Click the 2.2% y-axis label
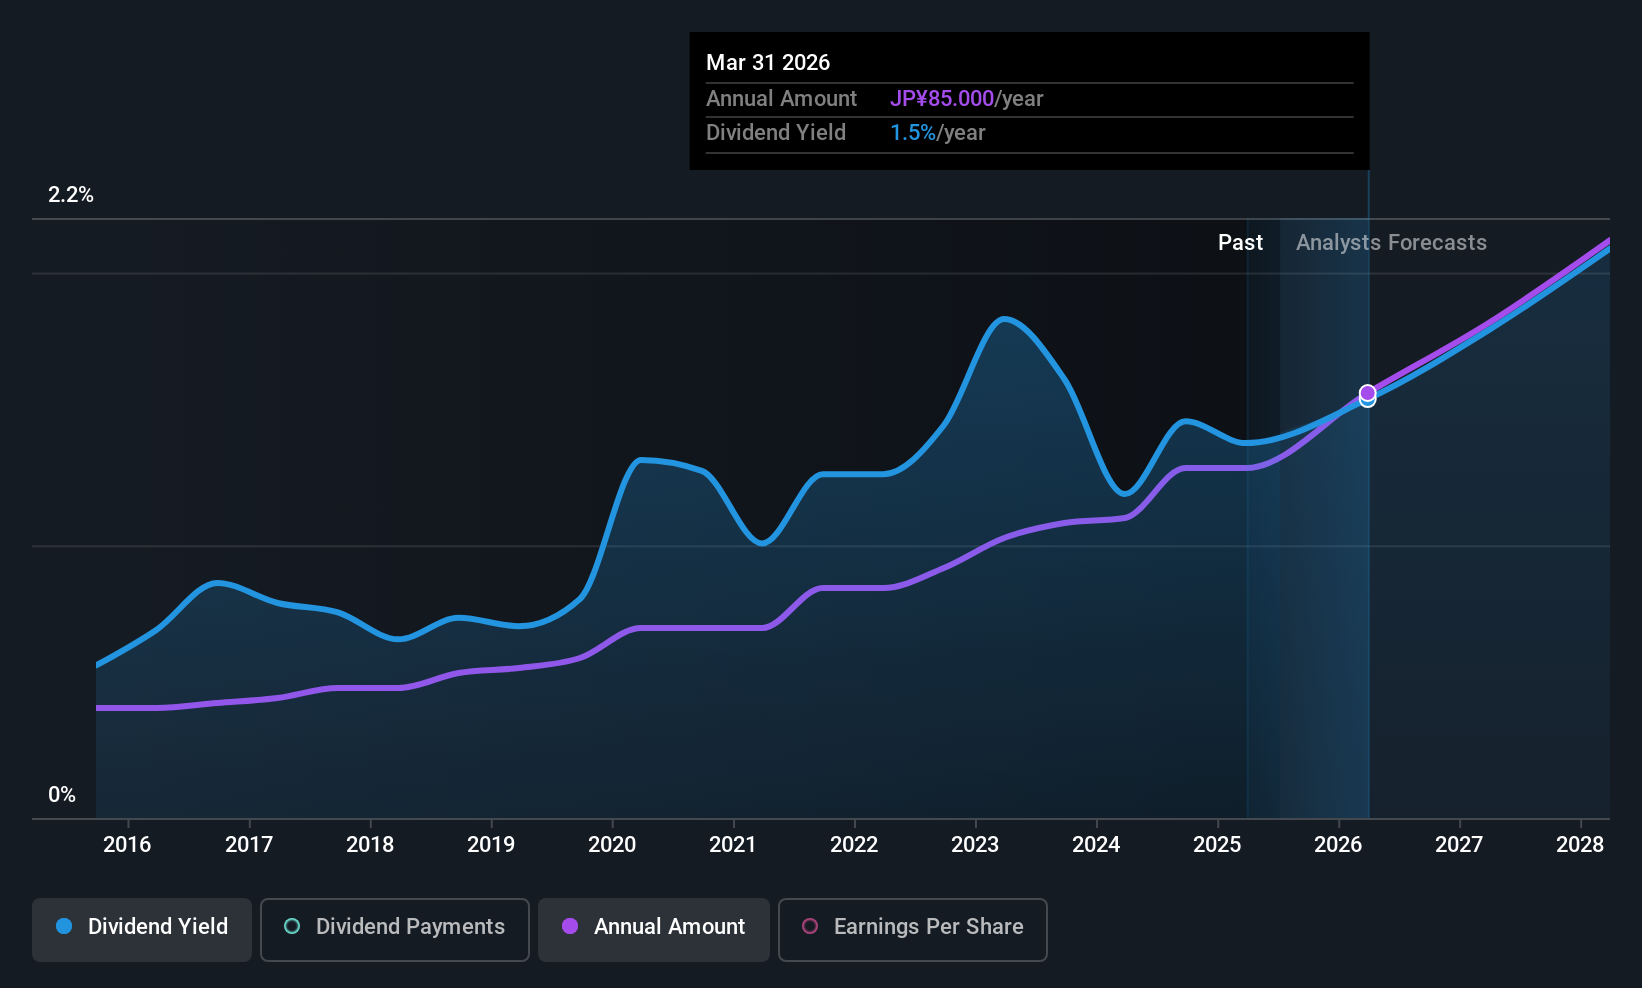The width and height of the screenshot is (1642, 988). click(71, 195)
